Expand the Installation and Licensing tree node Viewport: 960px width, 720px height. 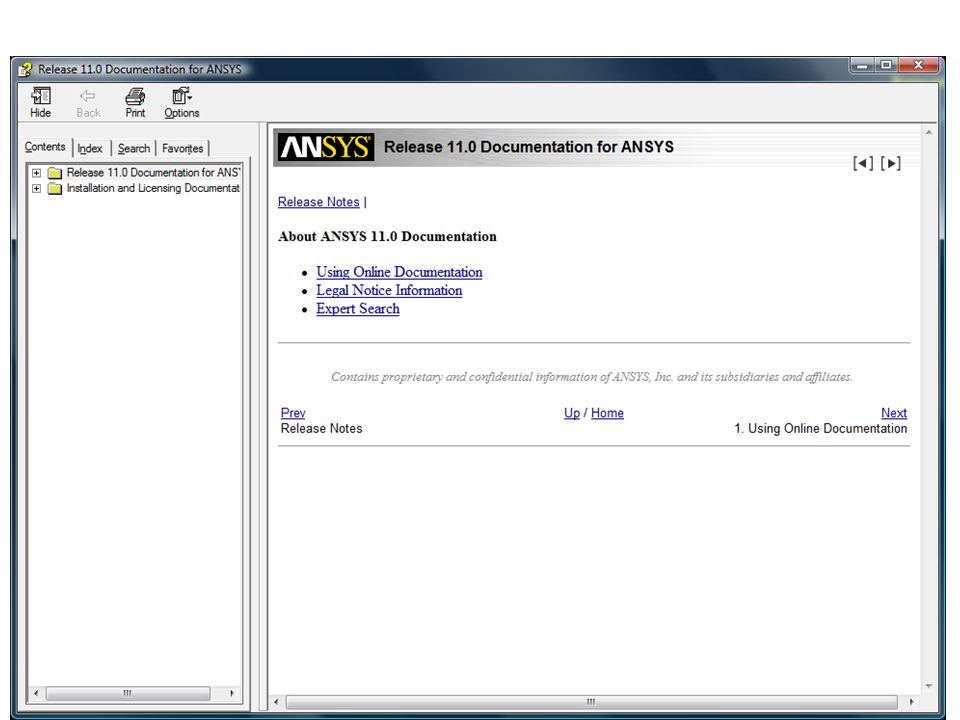[37, 189]
